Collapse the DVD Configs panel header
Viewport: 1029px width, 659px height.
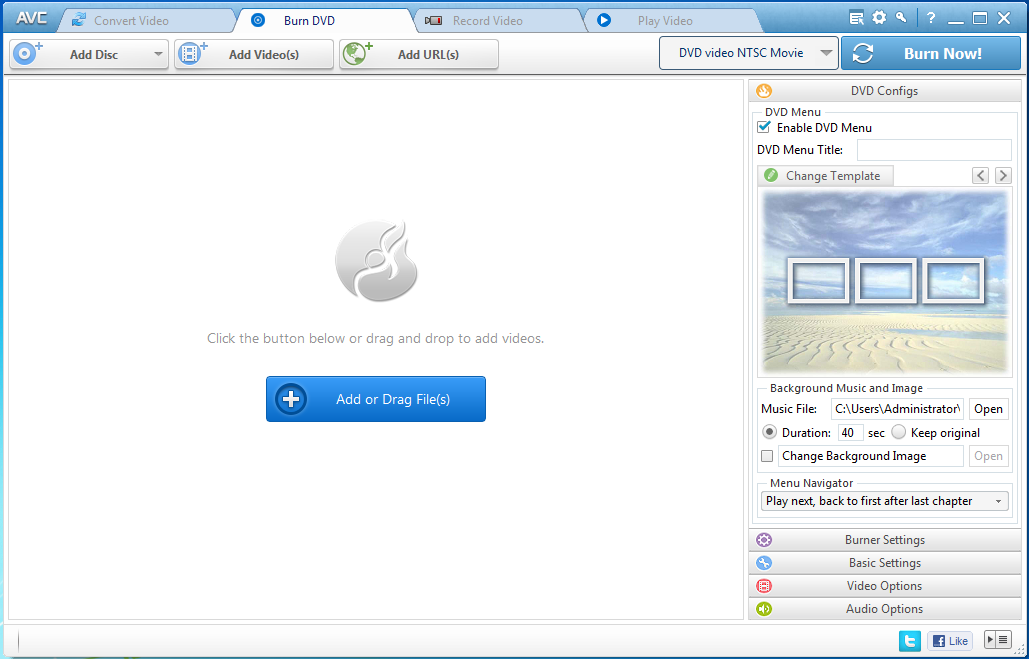click(885, 91)
